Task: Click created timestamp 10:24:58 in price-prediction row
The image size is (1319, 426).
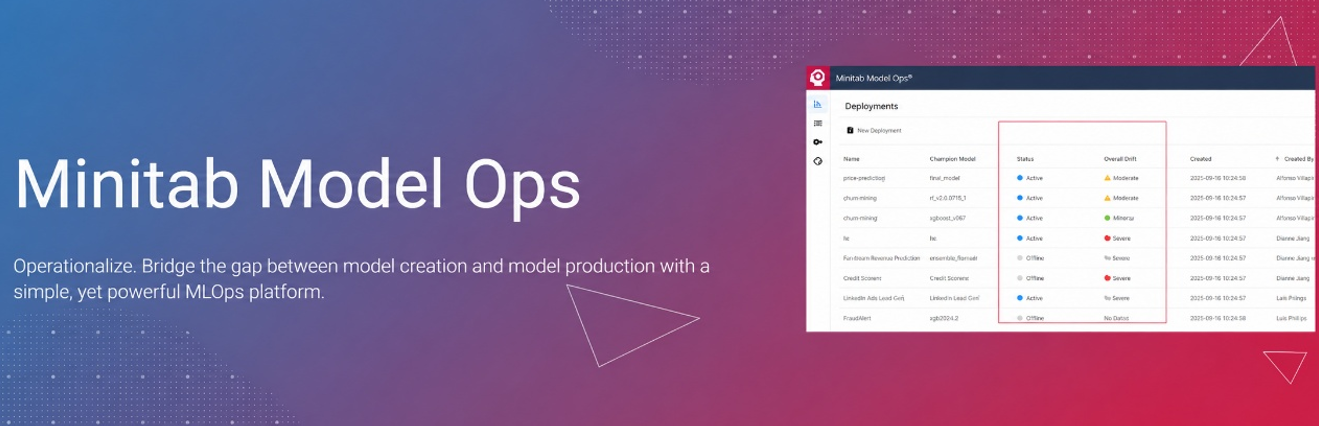Action: 1217,178
